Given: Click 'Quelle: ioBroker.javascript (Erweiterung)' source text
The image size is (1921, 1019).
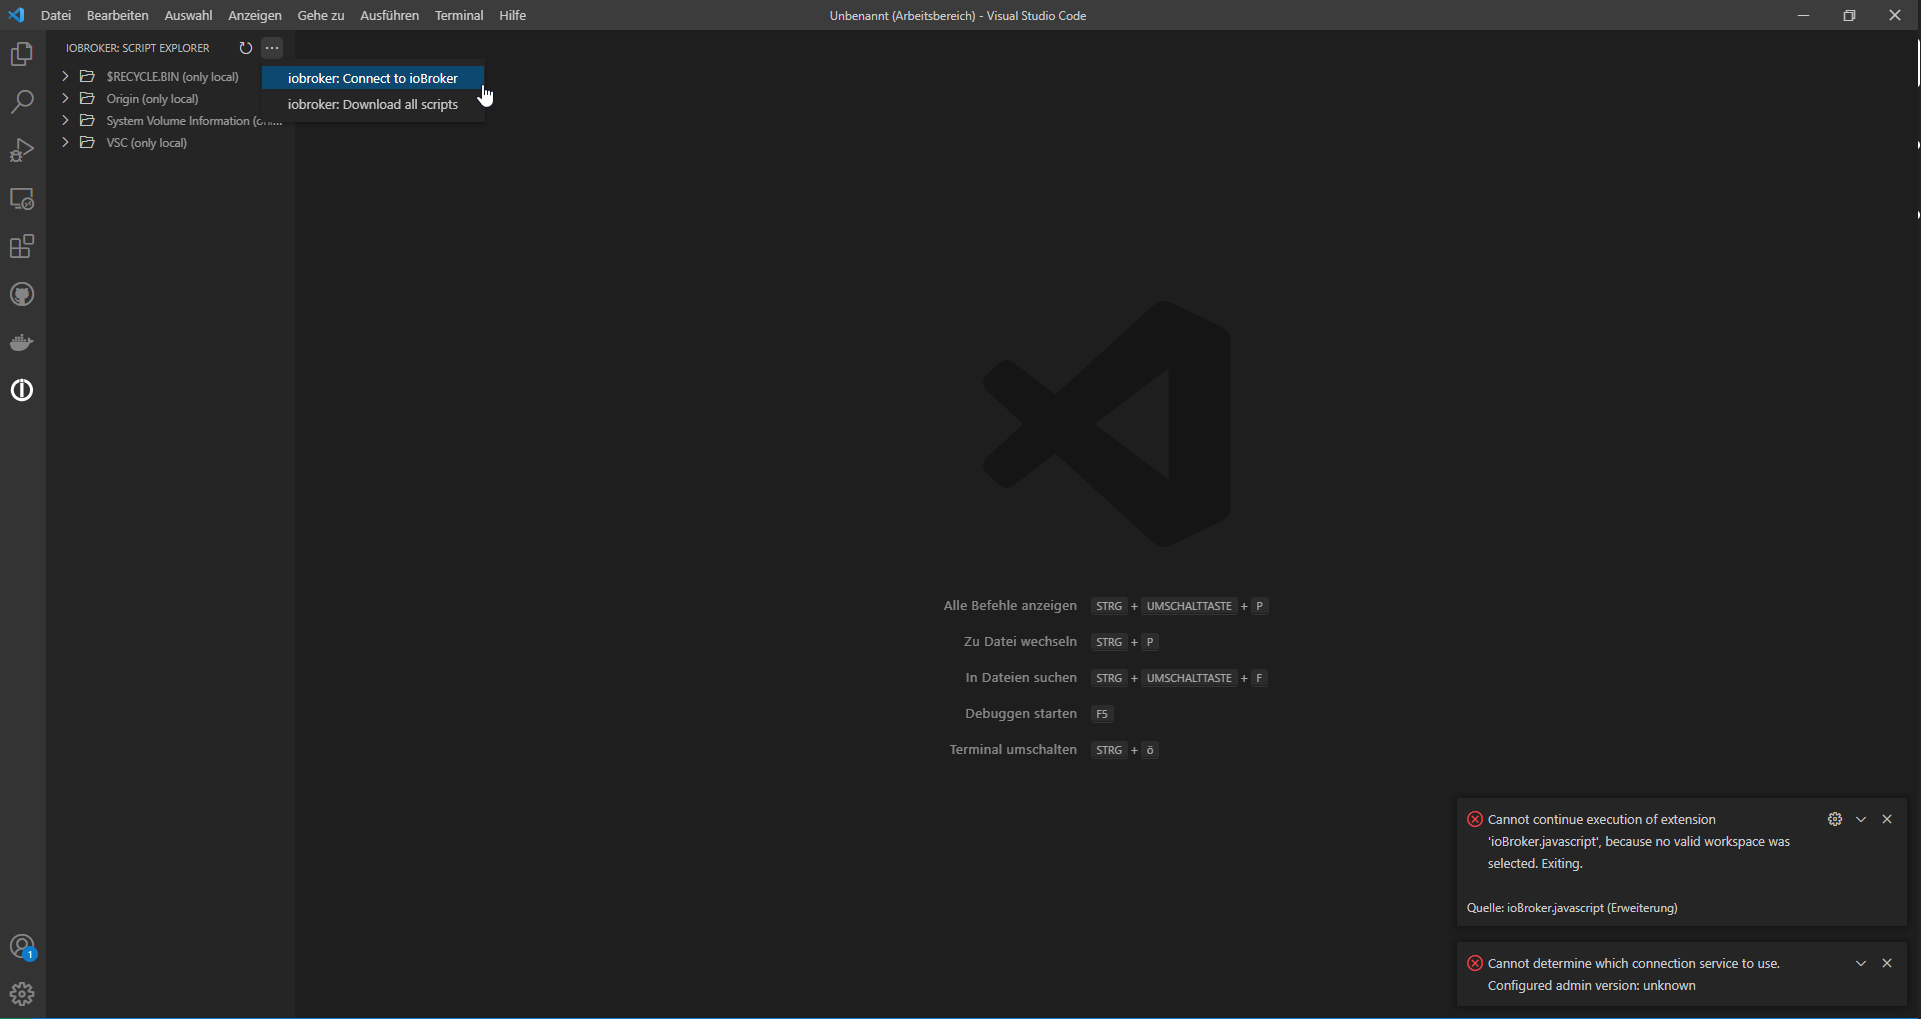Looking at the screenshot, I should (1572, 908).
